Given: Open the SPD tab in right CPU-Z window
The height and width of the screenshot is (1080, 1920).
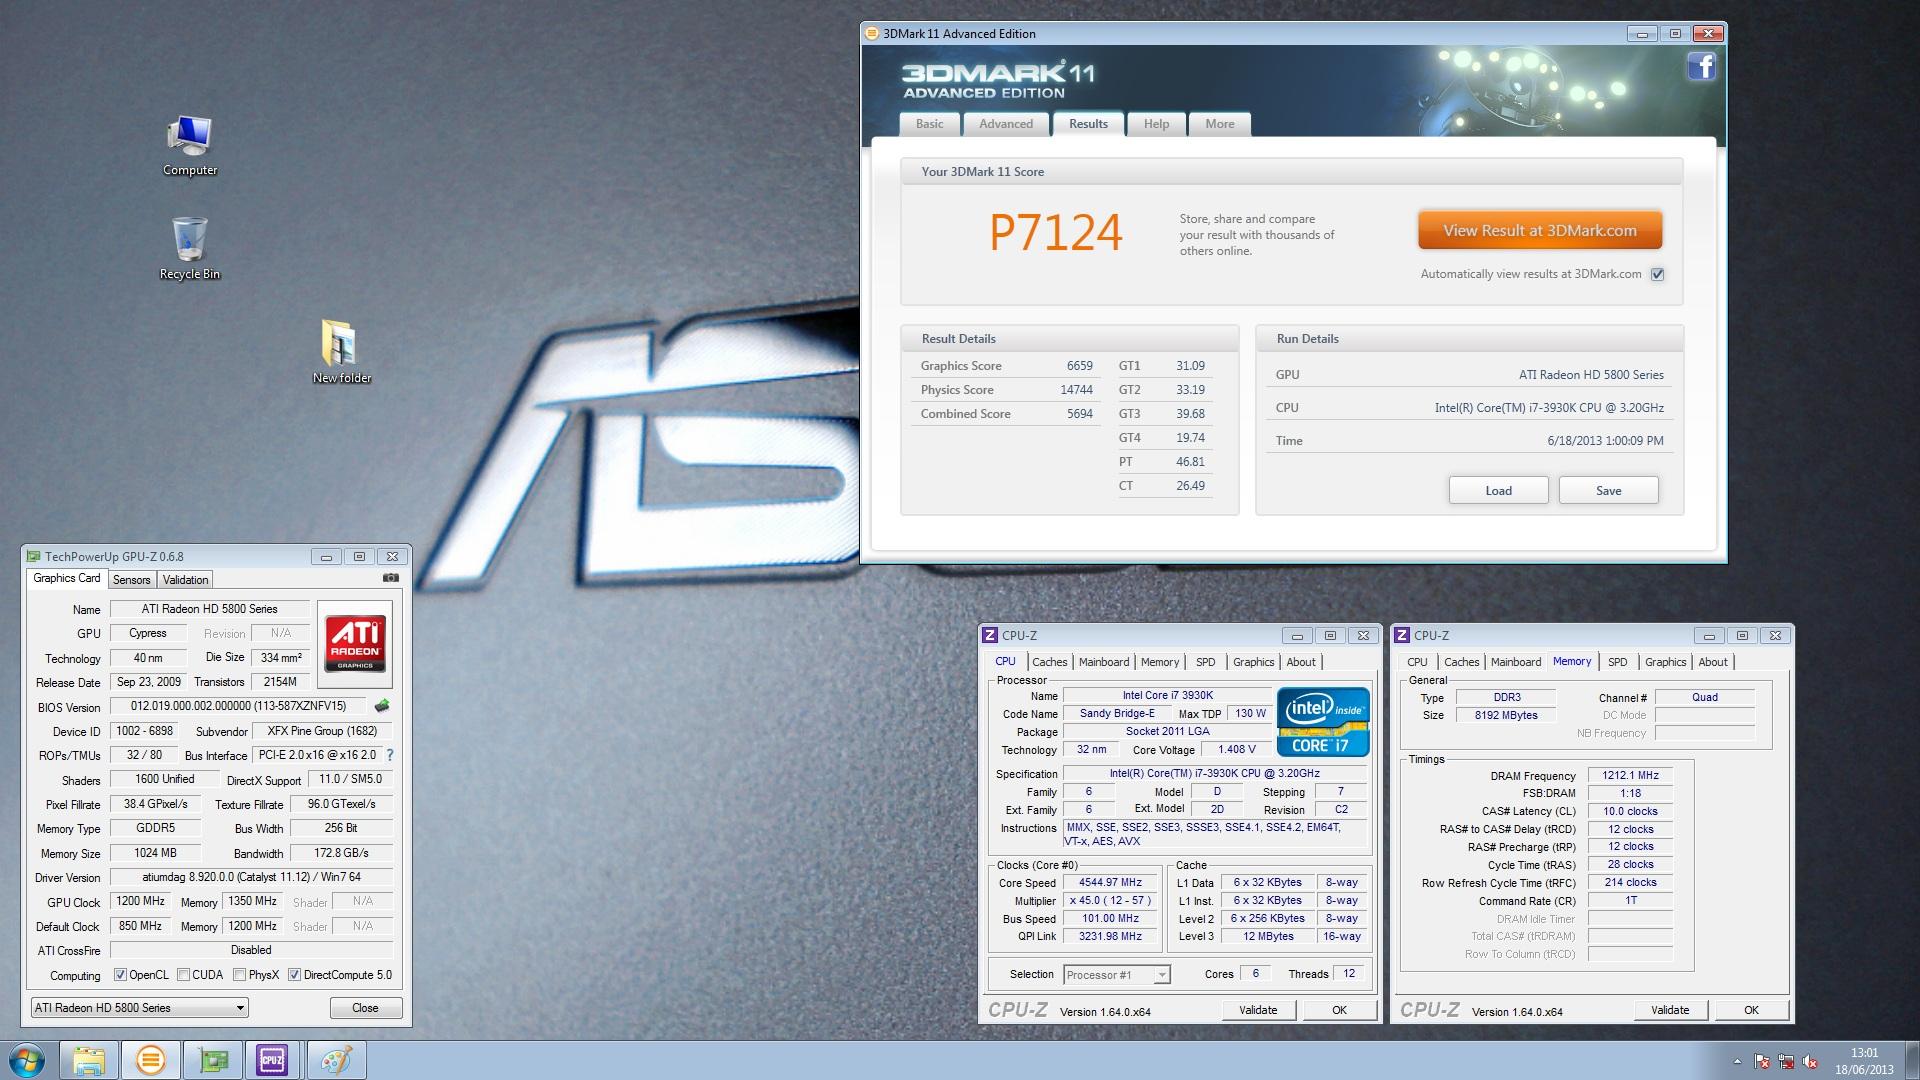Looking at the screenshot, I should 1617,662.
